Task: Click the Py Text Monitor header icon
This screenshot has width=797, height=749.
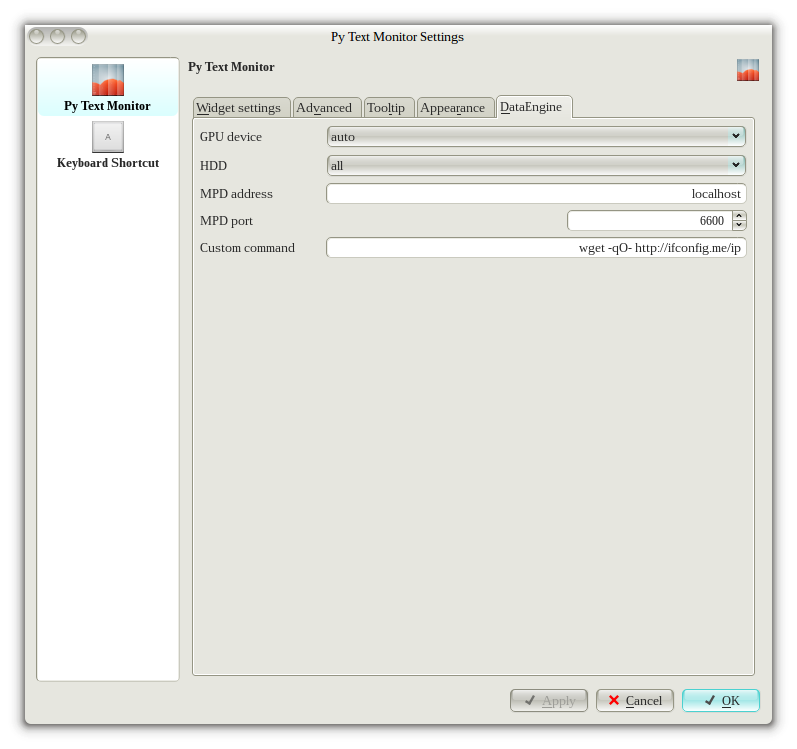Action: click(x=747, y=70)
